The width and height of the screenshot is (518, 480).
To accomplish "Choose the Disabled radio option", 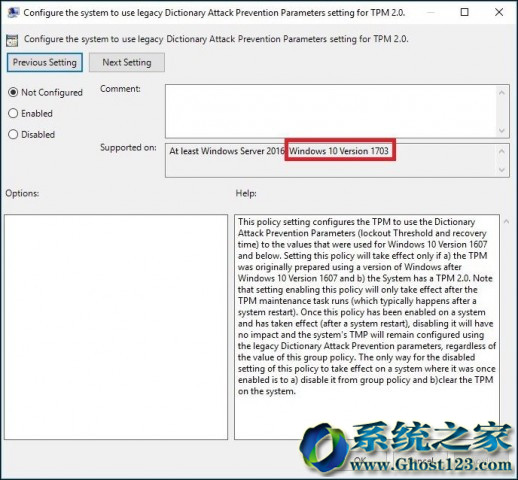I will 13,134.
